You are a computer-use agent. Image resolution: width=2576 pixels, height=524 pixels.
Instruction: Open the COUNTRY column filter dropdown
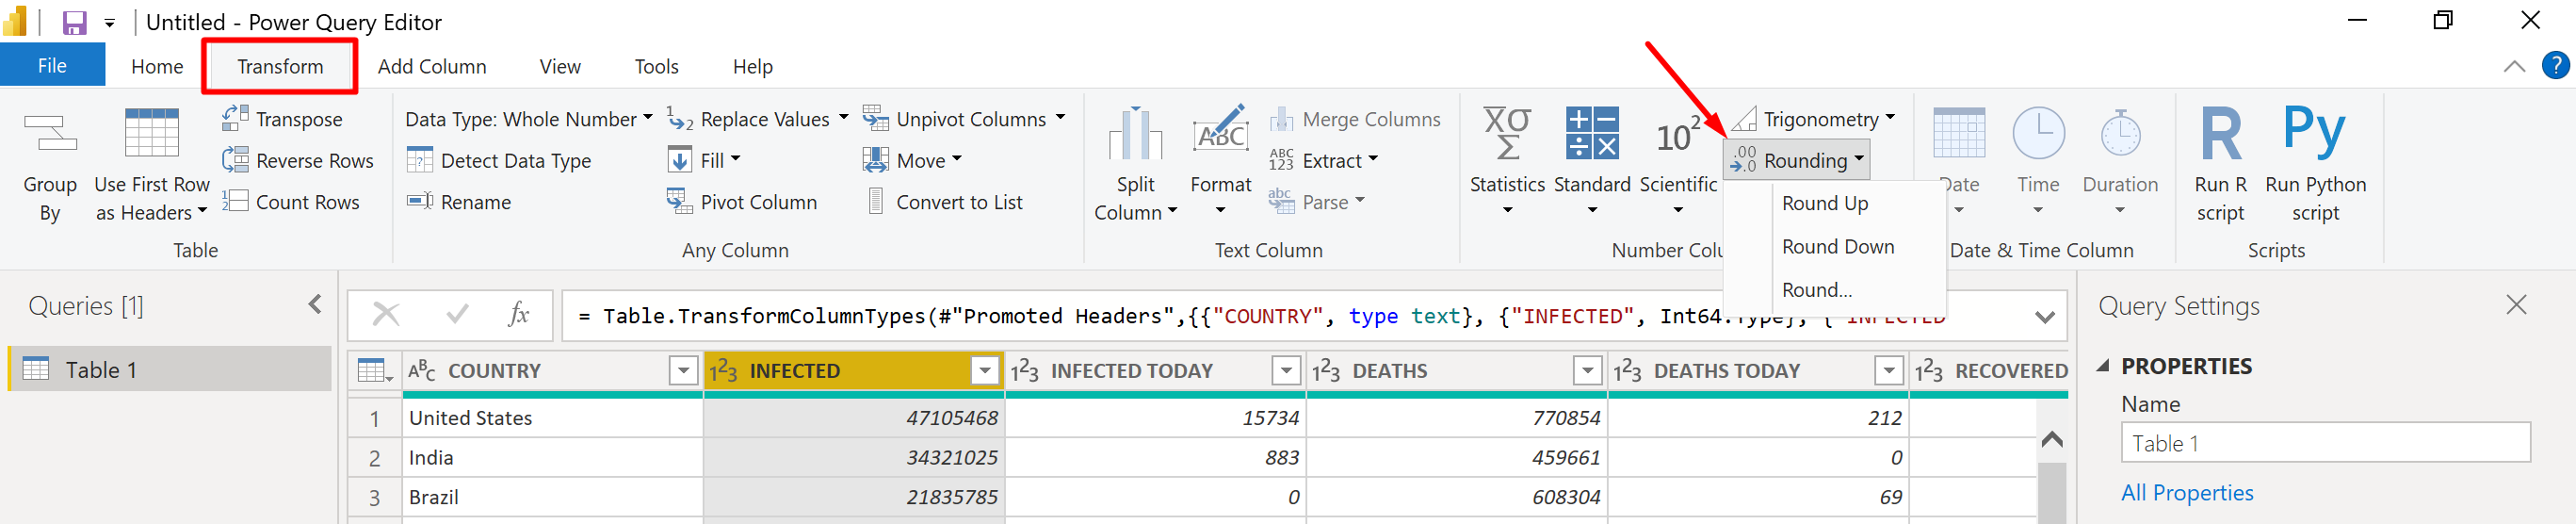[683, 371]
